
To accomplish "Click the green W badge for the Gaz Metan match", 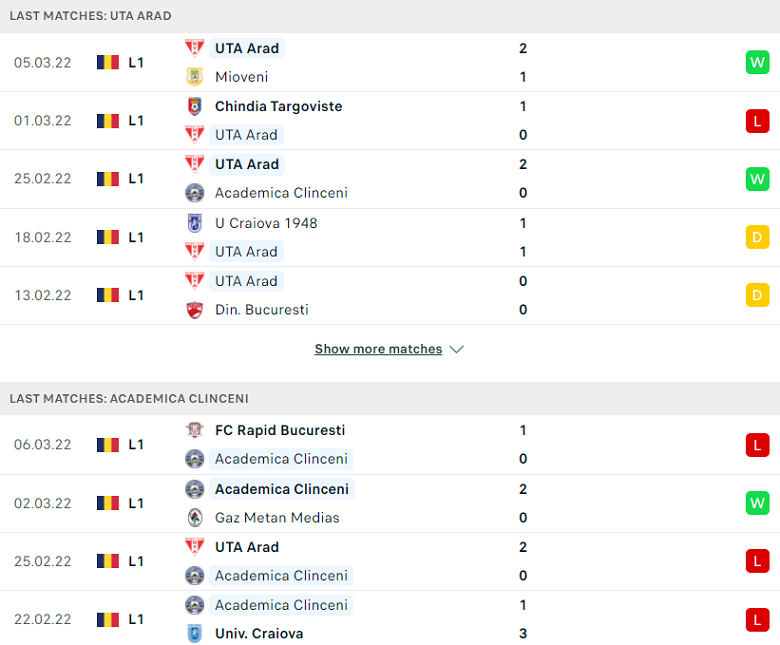I will coord(757,503).
